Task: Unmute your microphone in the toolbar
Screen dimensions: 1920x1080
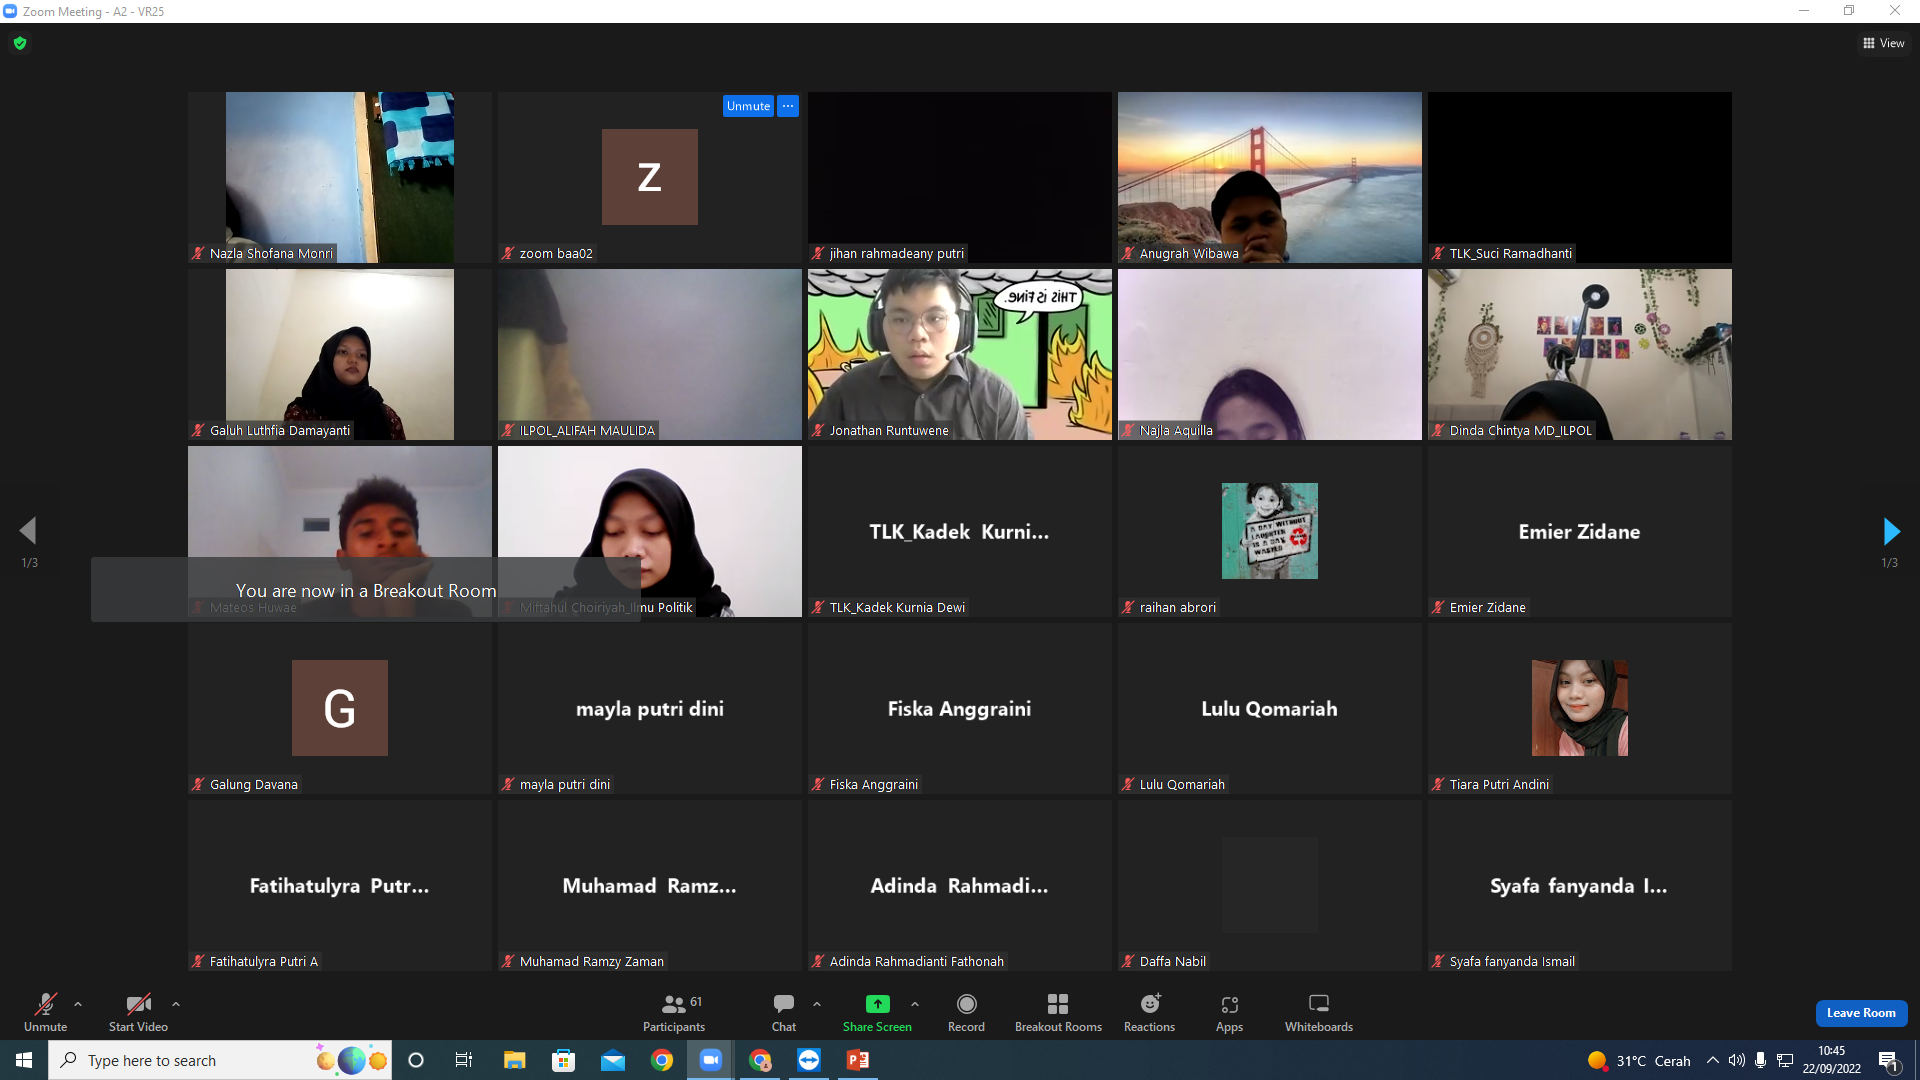Action: (x=46, y=1011)
